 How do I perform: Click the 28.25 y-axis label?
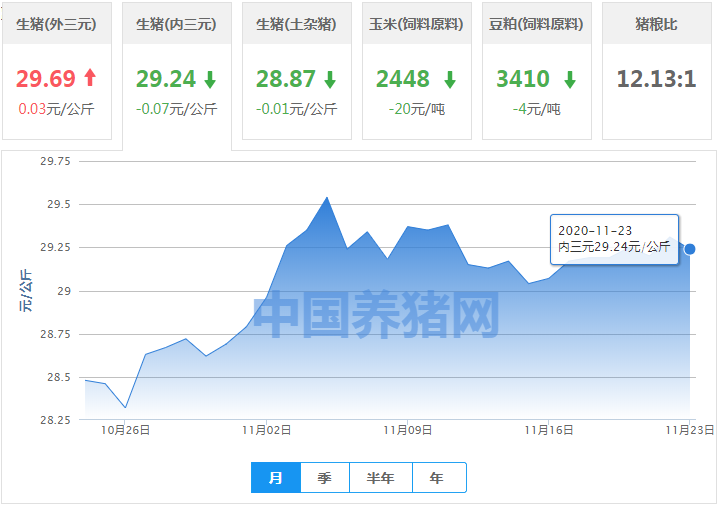pyautogui.click(x=55, y=420)
